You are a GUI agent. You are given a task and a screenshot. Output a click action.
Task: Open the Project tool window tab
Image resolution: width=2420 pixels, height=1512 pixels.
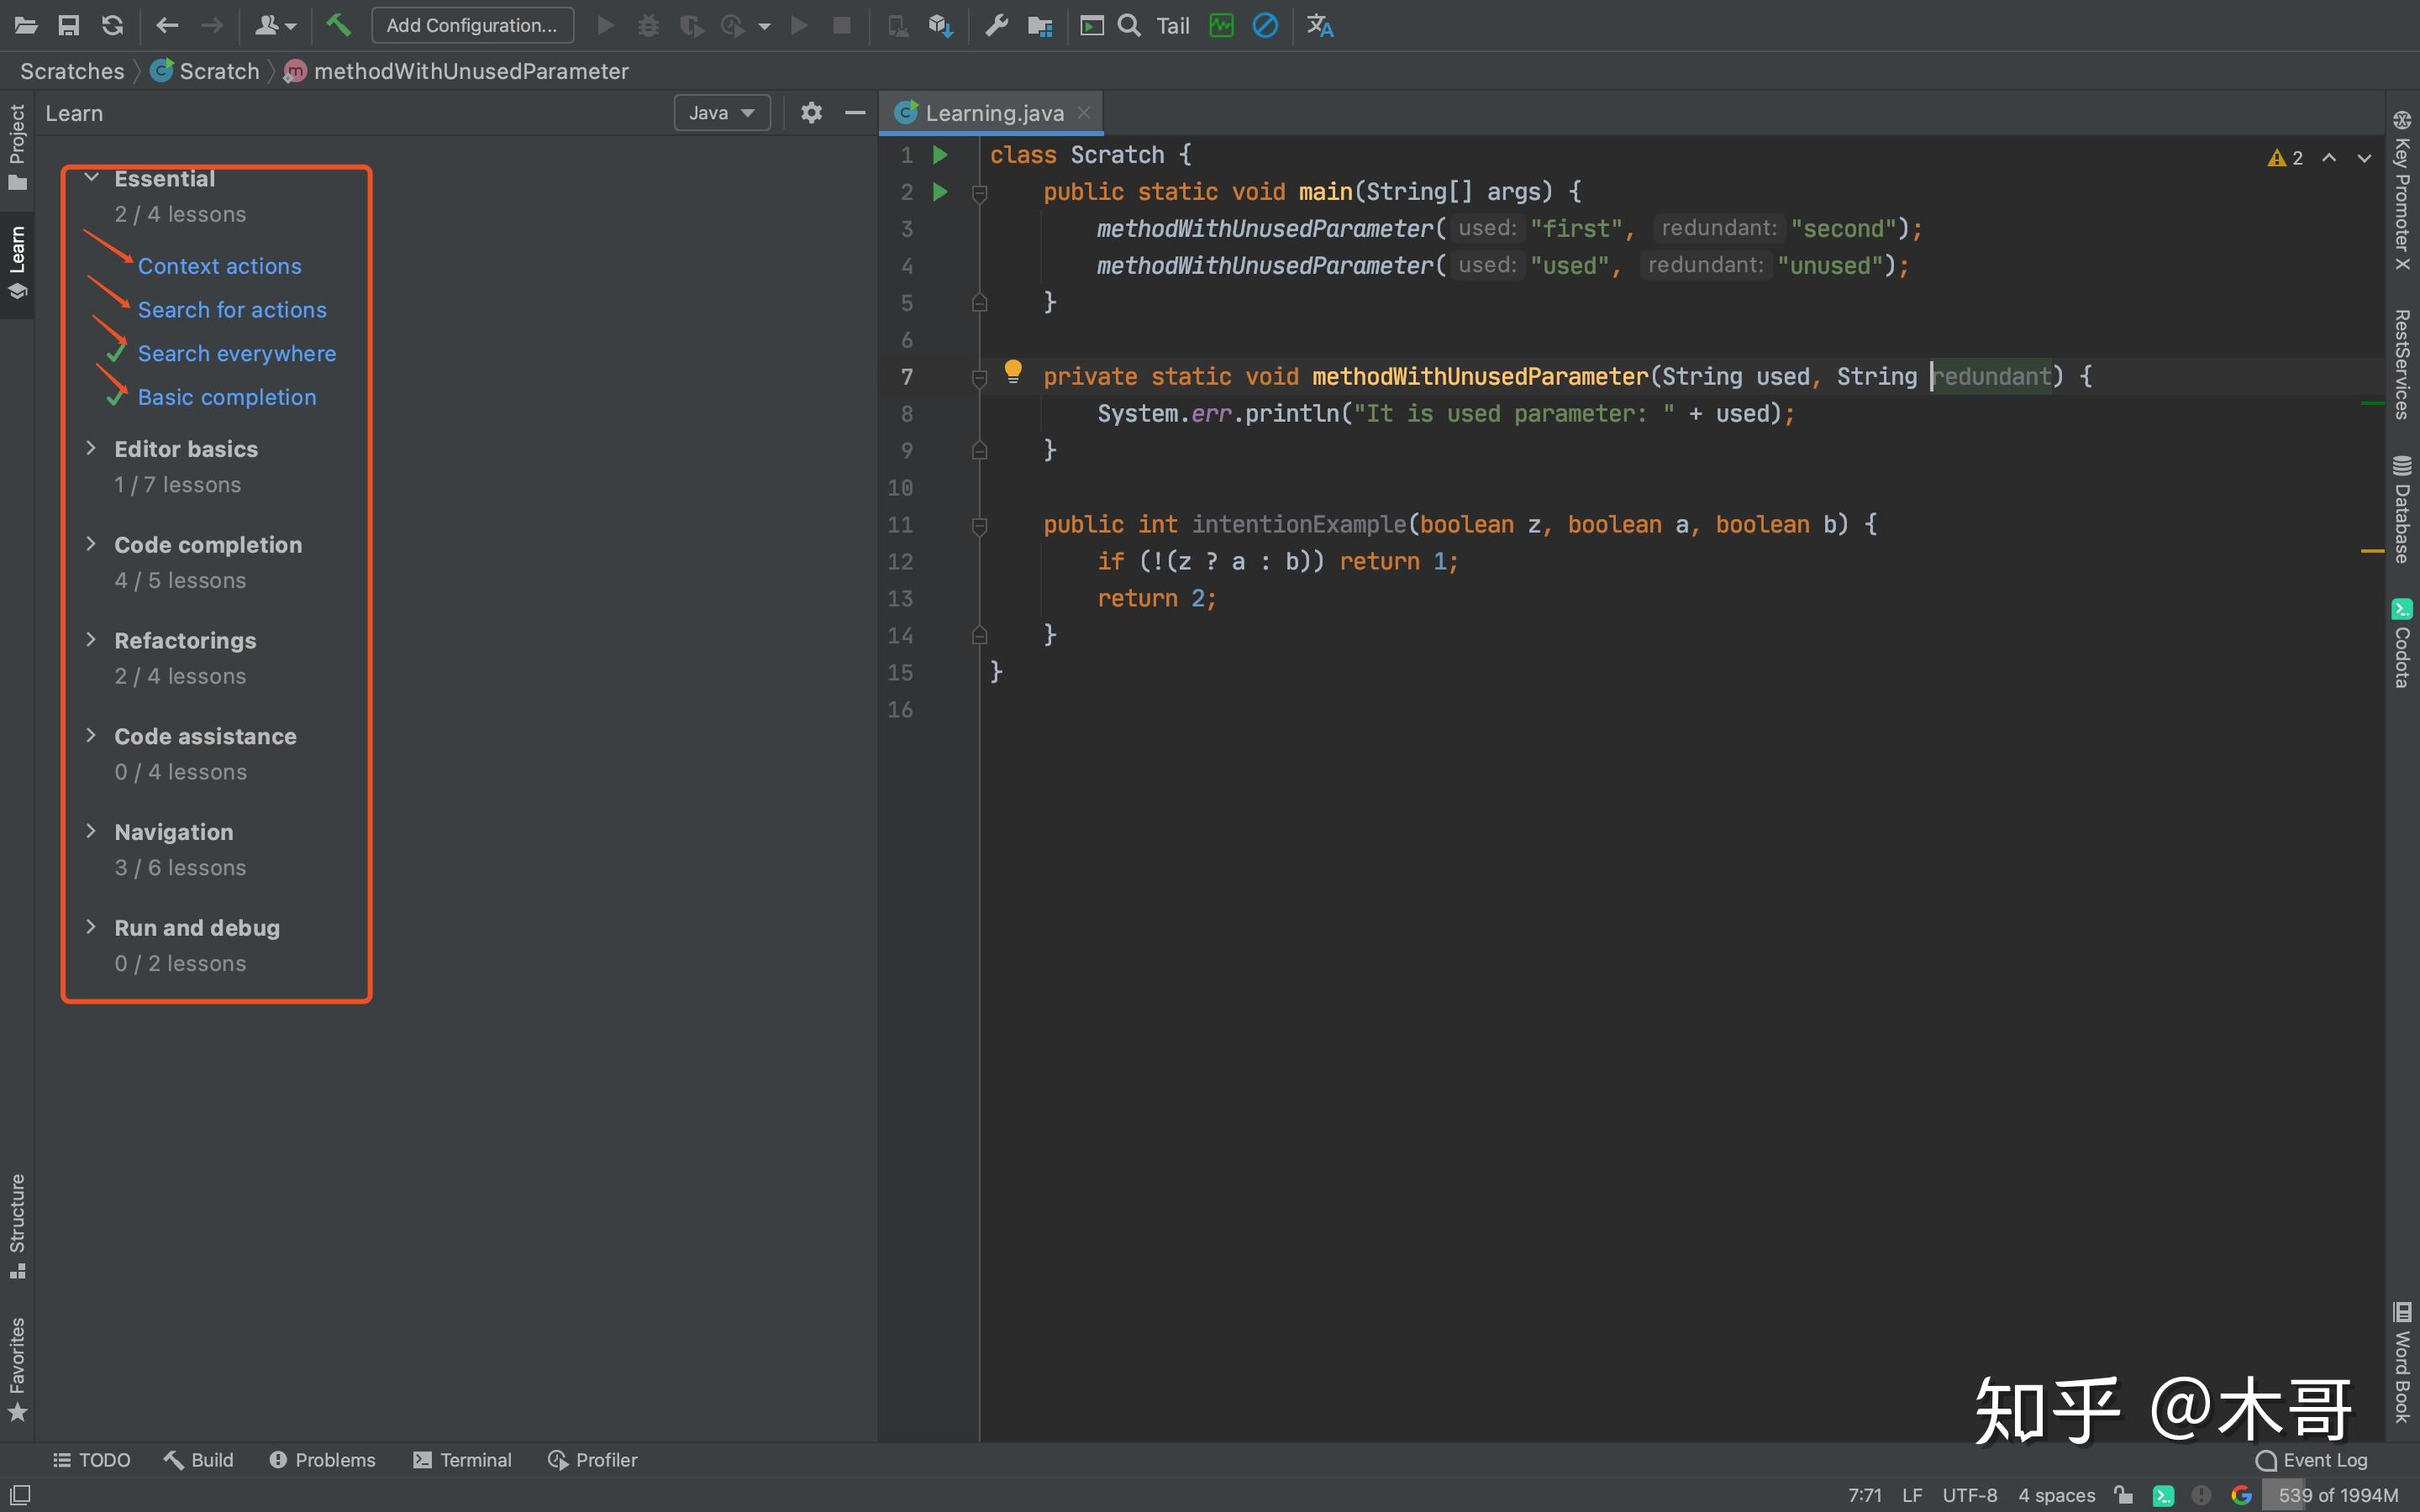click(17, 146)
